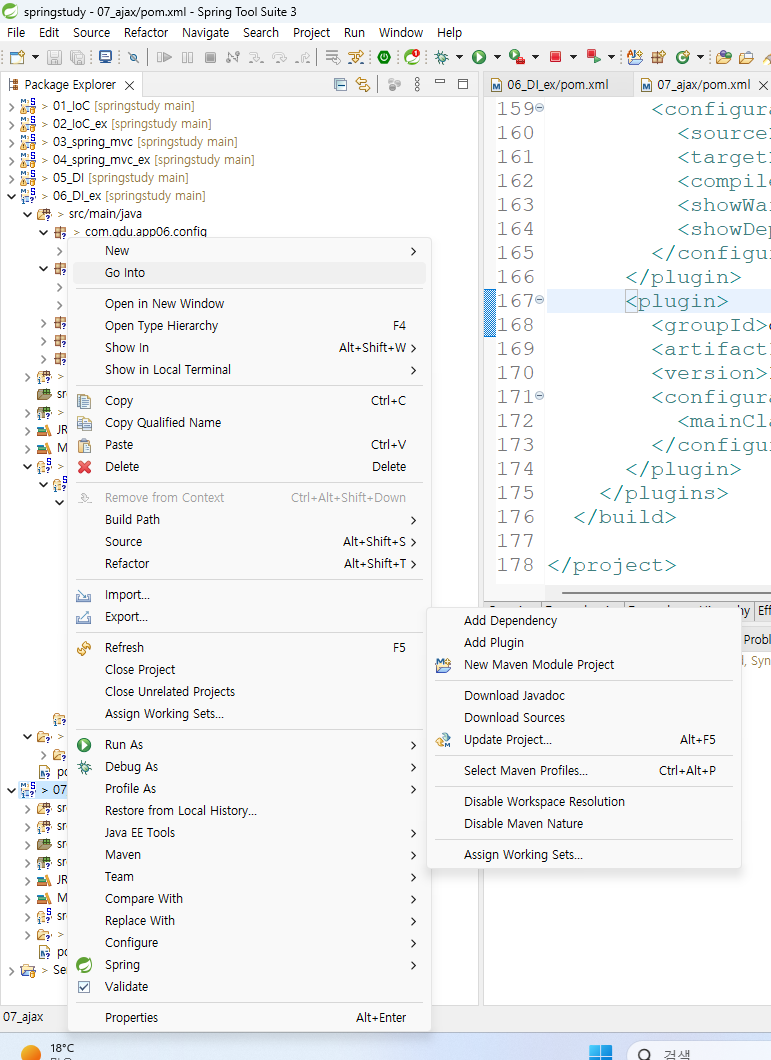The image size is (771, 1060).
Task: Click the green Run play icon in toolbar
Action: [479, 57]
